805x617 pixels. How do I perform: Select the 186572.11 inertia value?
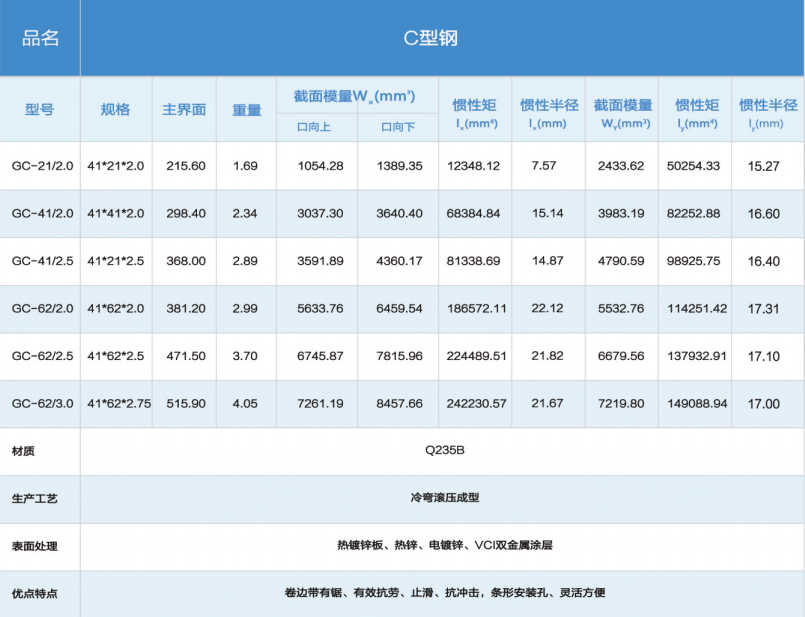[474, 309]
